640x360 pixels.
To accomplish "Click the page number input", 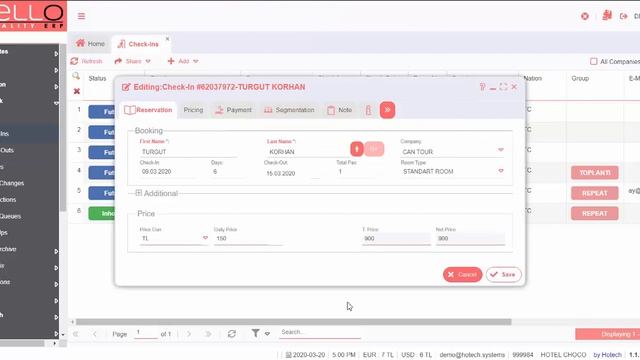I will click(146, 333).
